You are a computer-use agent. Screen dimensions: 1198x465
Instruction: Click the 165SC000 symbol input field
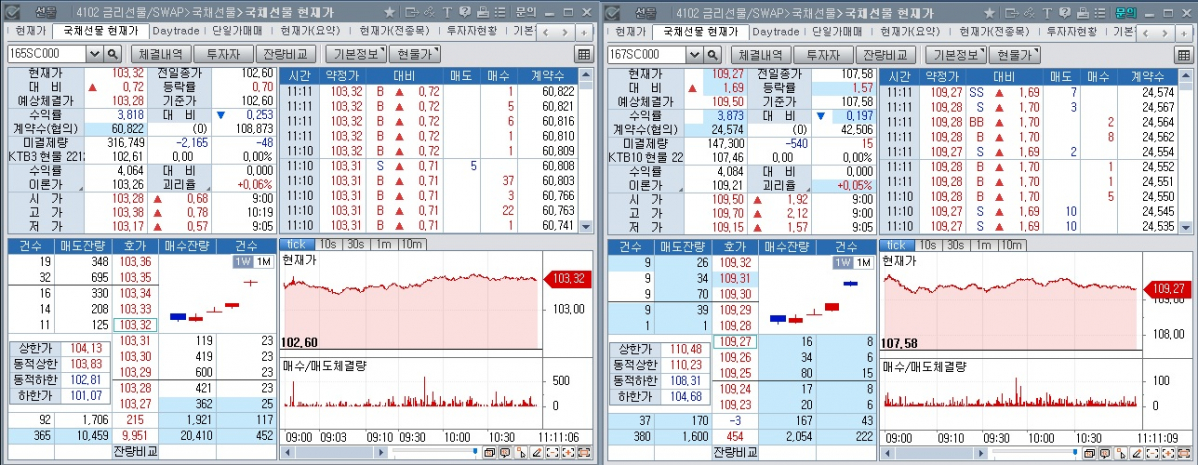47,54
